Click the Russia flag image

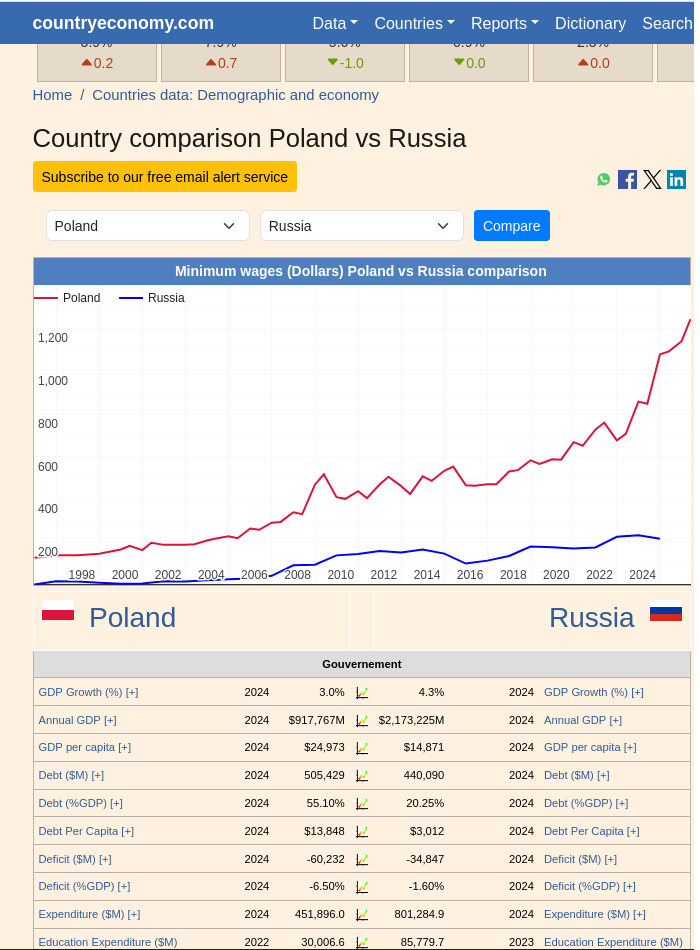coord(665,612)
